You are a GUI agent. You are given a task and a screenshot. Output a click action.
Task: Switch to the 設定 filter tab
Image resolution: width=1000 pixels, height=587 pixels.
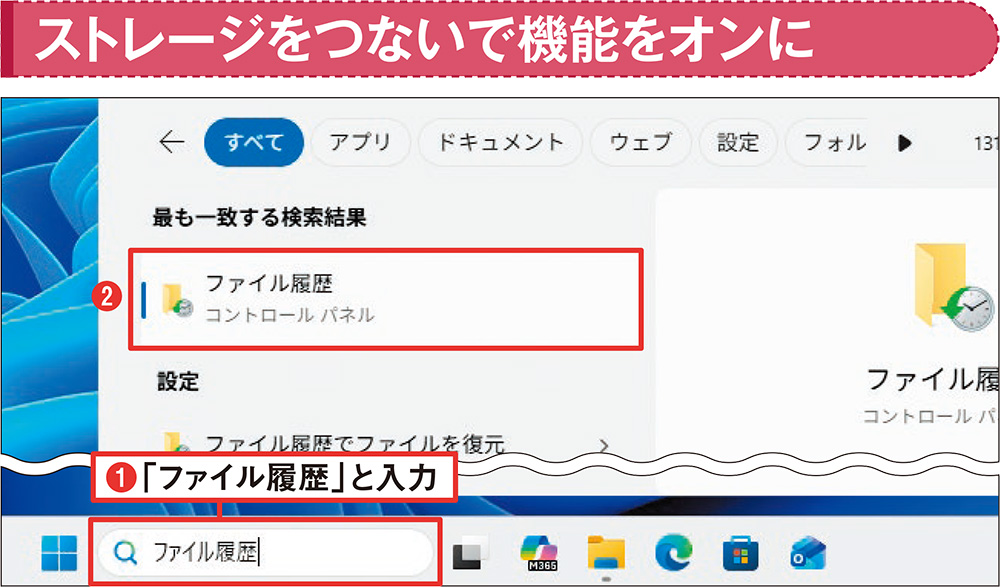[x=738, y=142]
